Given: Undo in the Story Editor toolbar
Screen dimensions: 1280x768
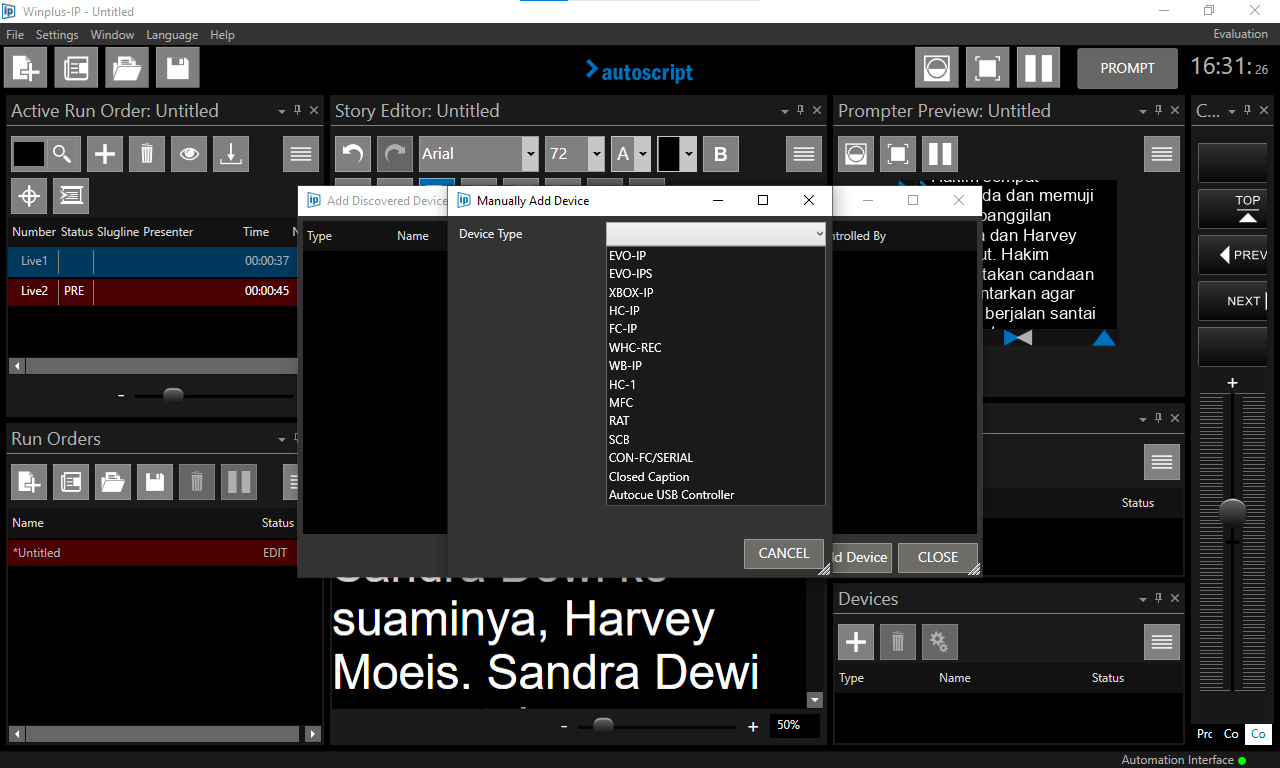Looking at the screenshot, I should point(353,154).
